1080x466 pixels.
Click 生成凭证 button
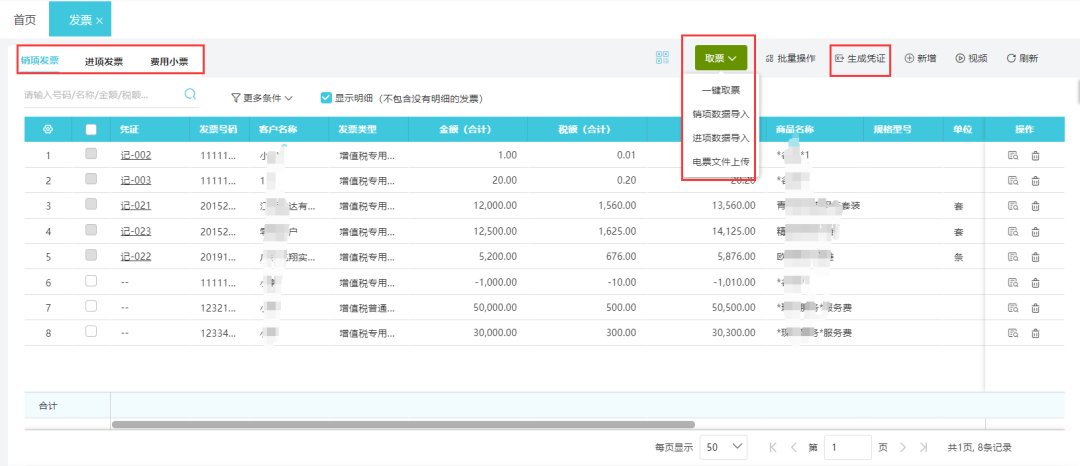(860, 59)
